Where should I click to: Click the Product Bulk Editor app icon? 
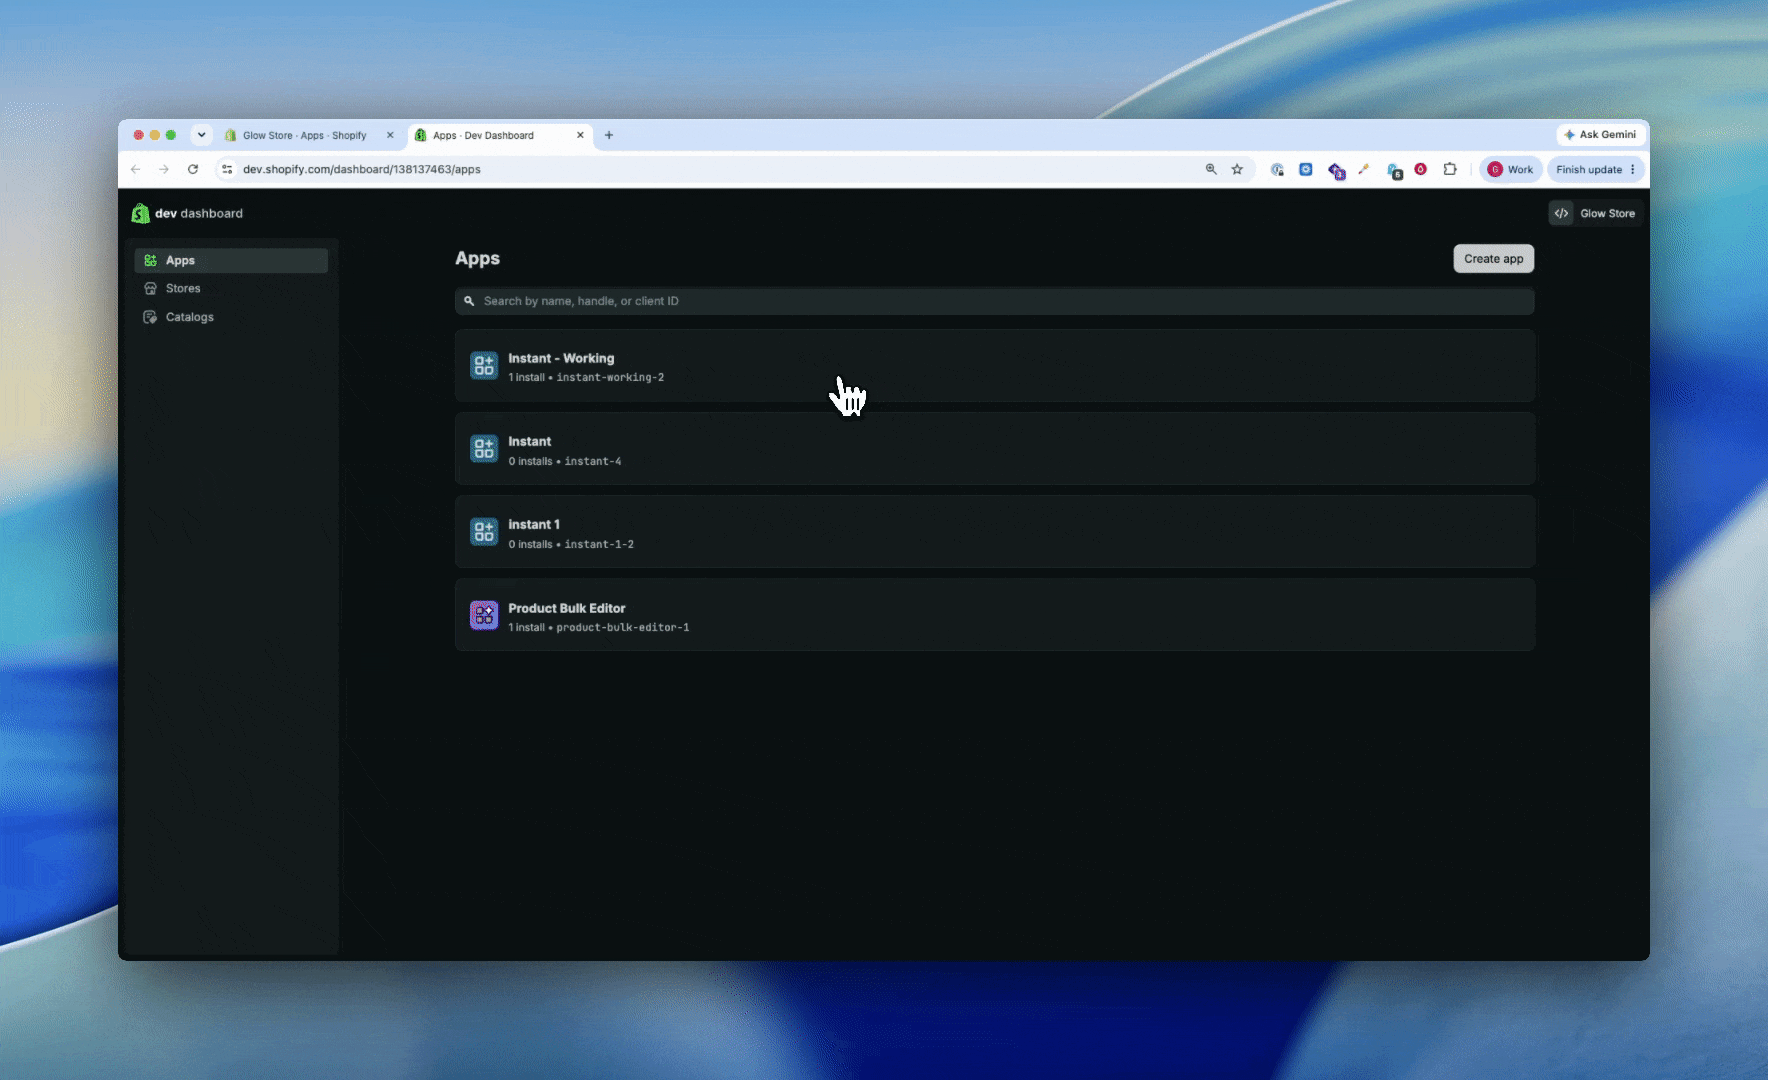pyautogui.click(x=484, y=615)
